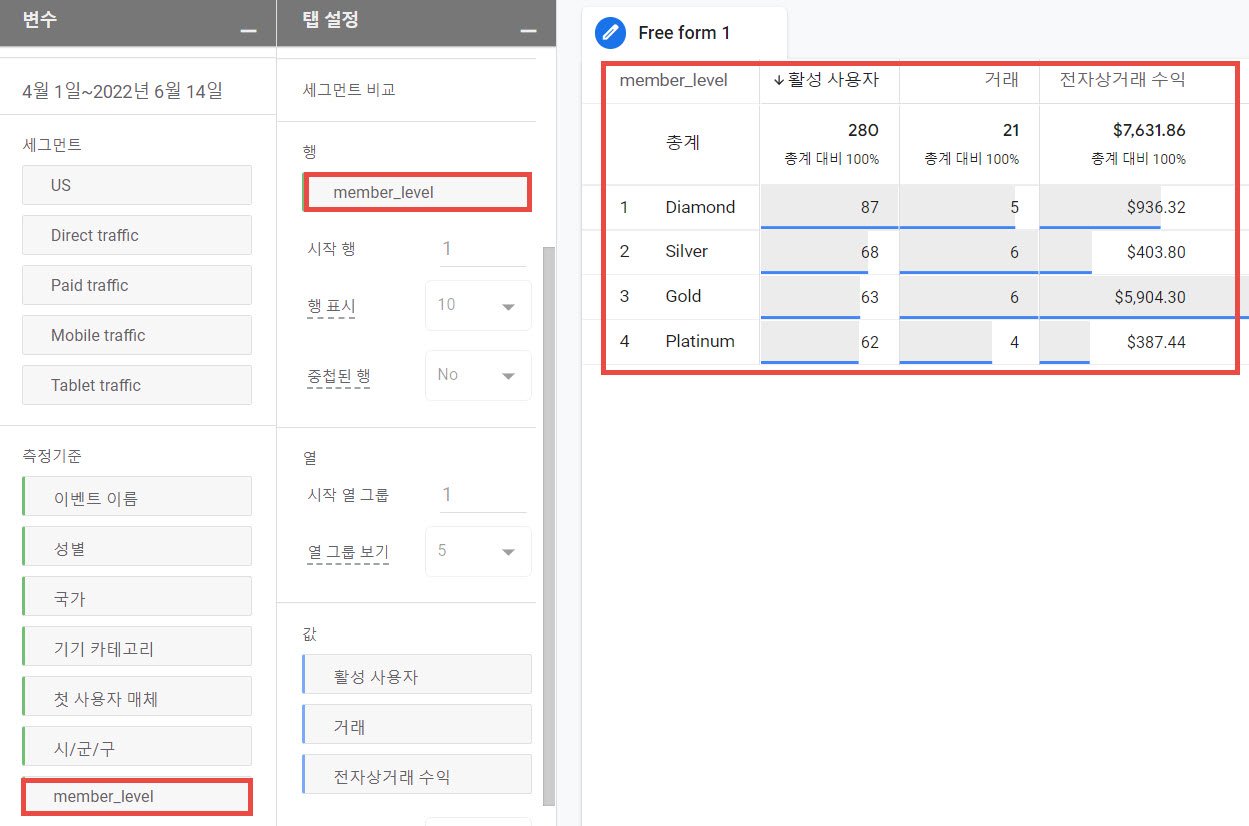This screenshot has height=826, width=1249.
Task: Click the 87 active users cell for Diamond
Action: [829, 207]
